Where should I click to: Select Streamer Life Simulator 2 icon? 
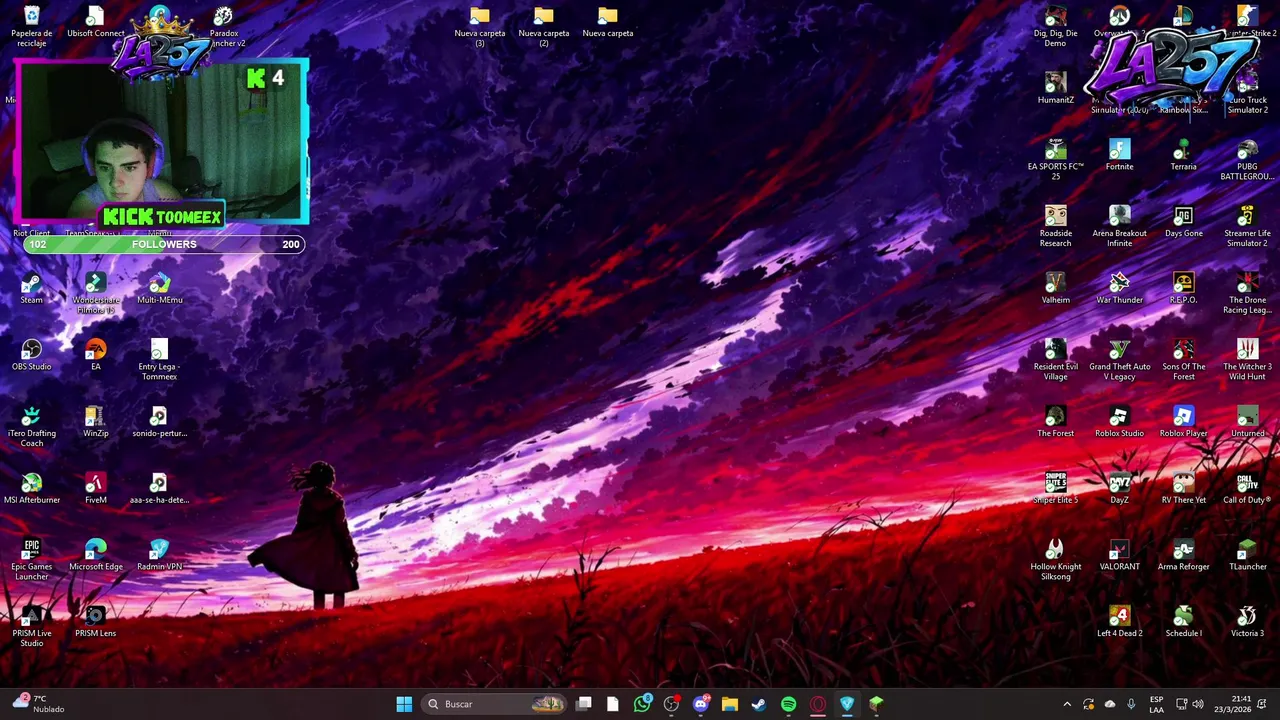tap(1248, 226)
